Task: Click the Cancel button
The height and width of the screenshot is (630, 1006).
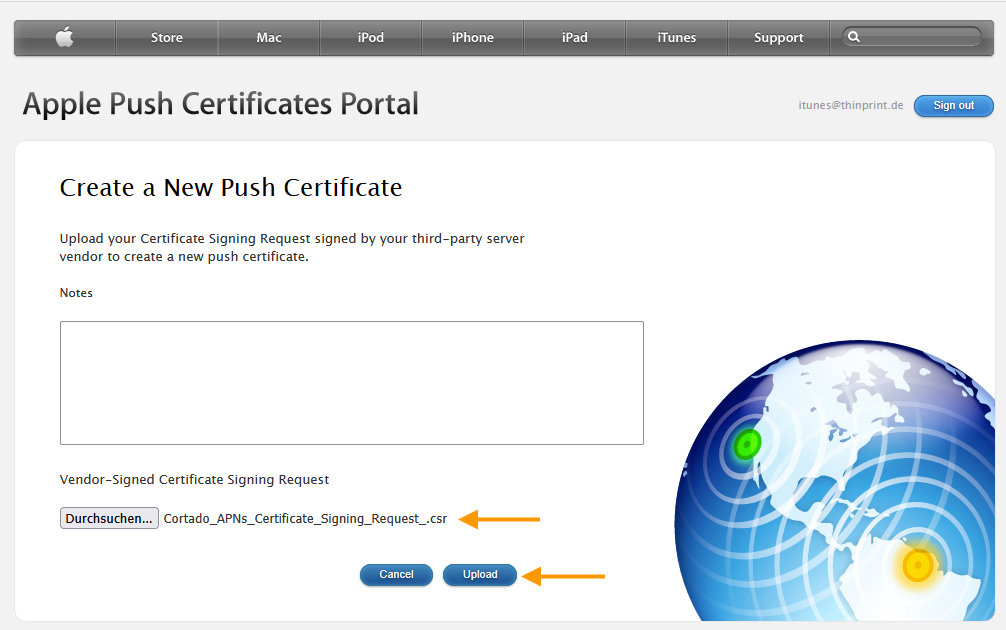Action: (396, 574)
